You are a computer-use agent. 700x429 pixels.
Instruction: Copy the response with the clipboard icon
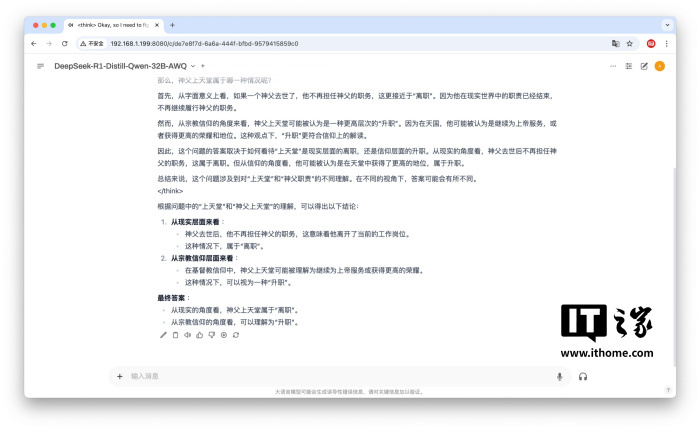[175, 335]
